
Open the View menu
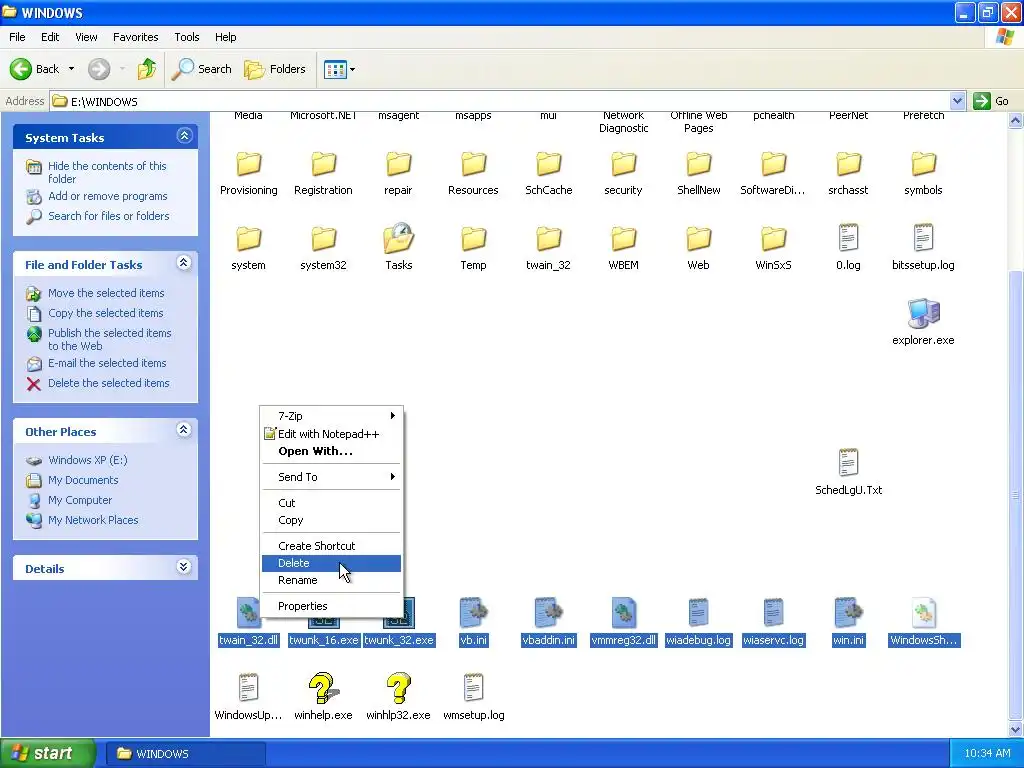(x=86, y=37)
